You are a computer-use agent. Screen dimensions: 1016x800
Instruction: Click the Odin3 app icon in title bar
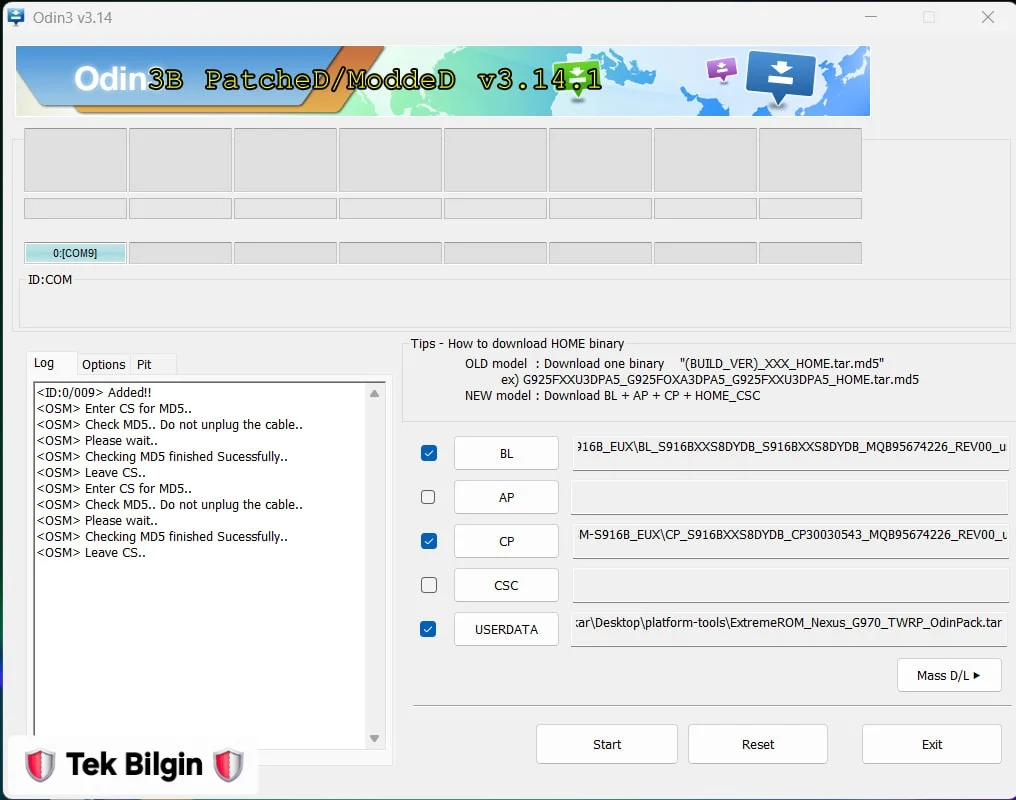pos(16,17)
